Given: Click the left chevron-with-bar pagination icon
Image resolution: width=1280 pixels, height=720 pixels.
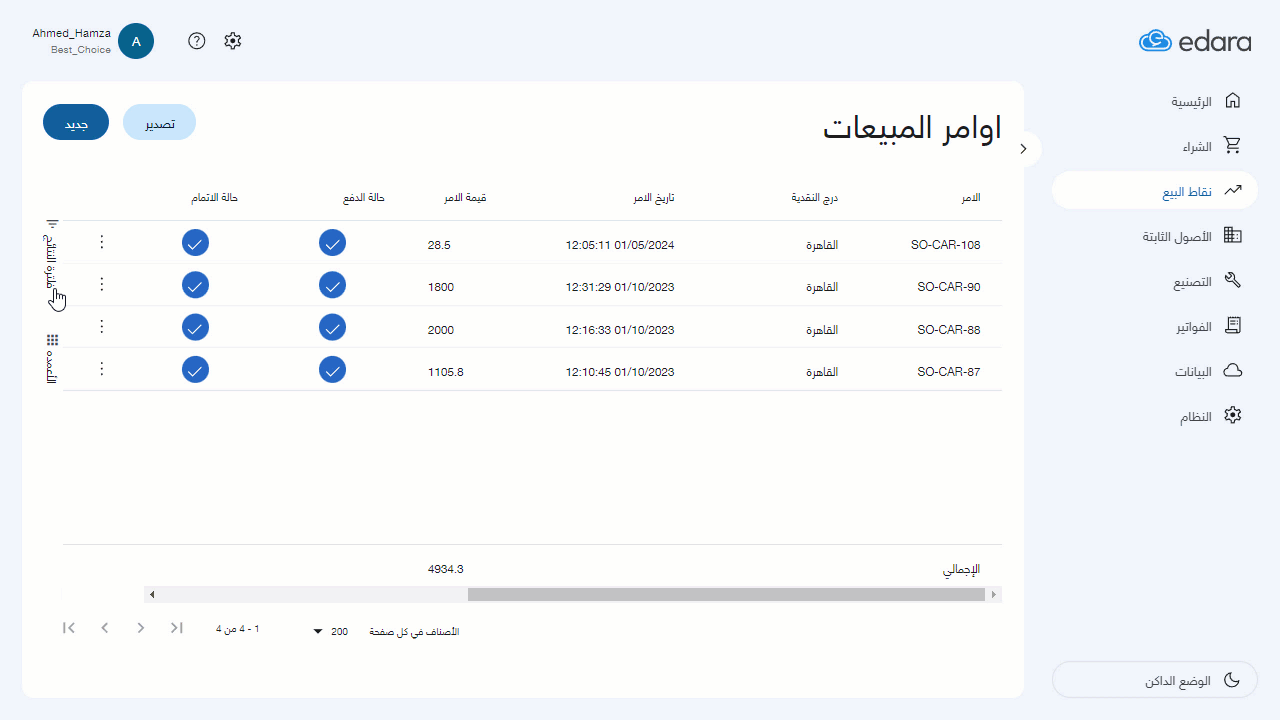Looking at the screenshot, I should 69,628.
